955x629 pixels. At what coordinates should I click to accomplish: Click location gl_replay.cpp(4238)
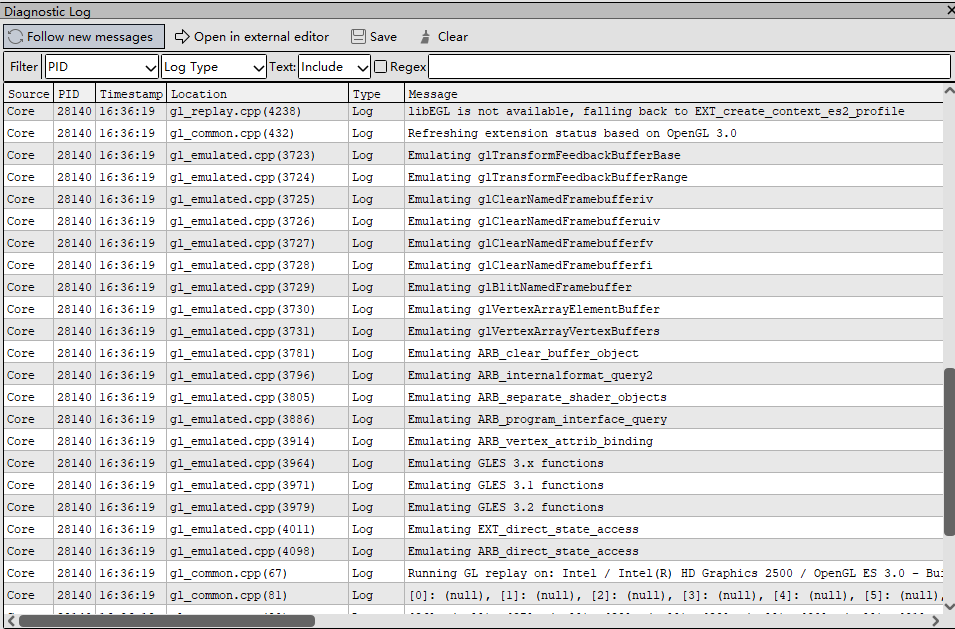(x=235, y=111)
